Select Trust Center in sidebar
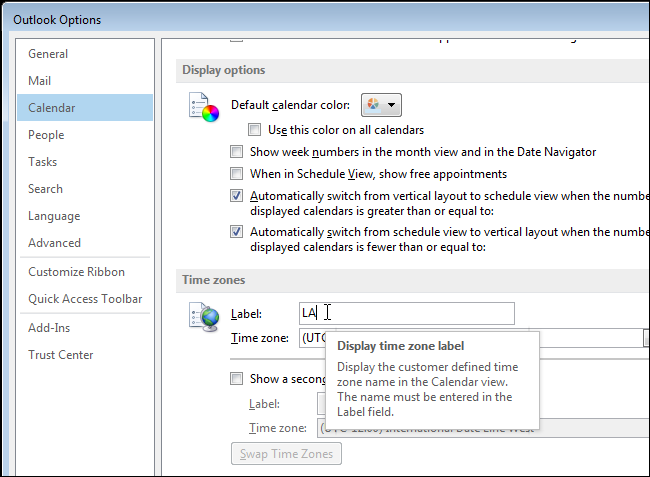 [61, 355]
